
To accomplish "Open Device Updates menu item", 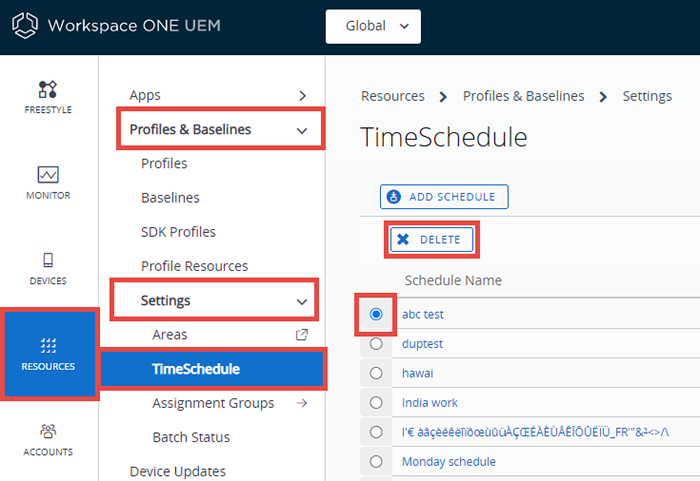I will click(x=177, y=472).
